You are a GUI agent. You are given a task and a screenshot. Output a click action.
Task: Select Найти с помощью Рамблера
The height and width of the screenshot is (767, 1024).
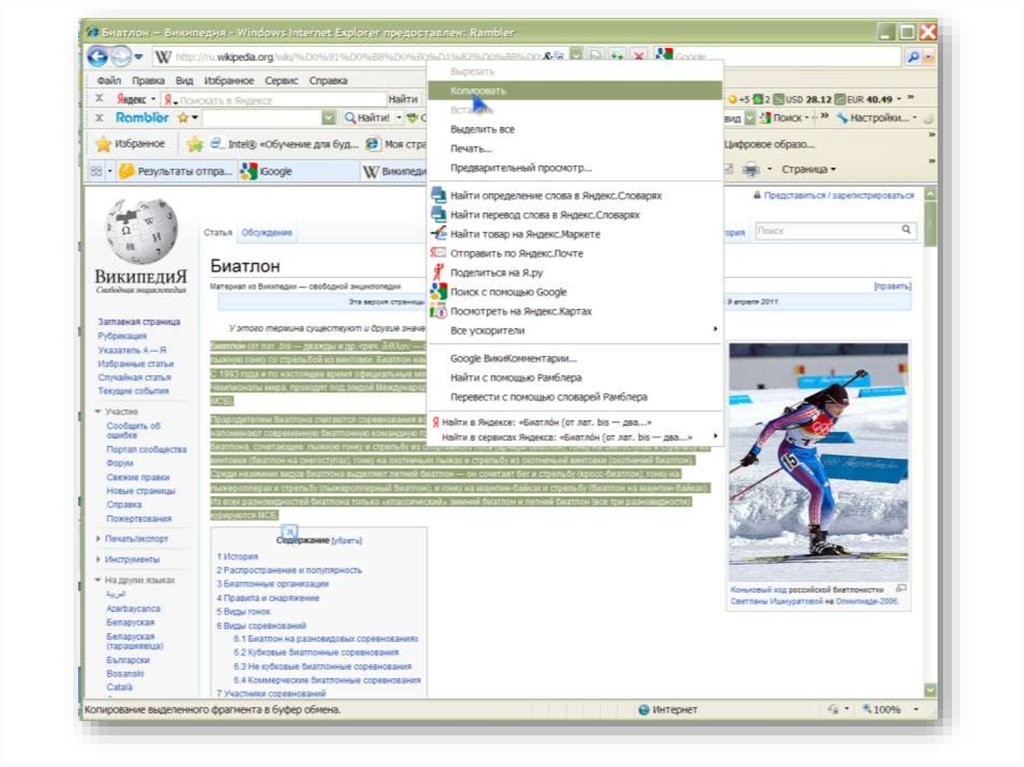pos(575,378)
